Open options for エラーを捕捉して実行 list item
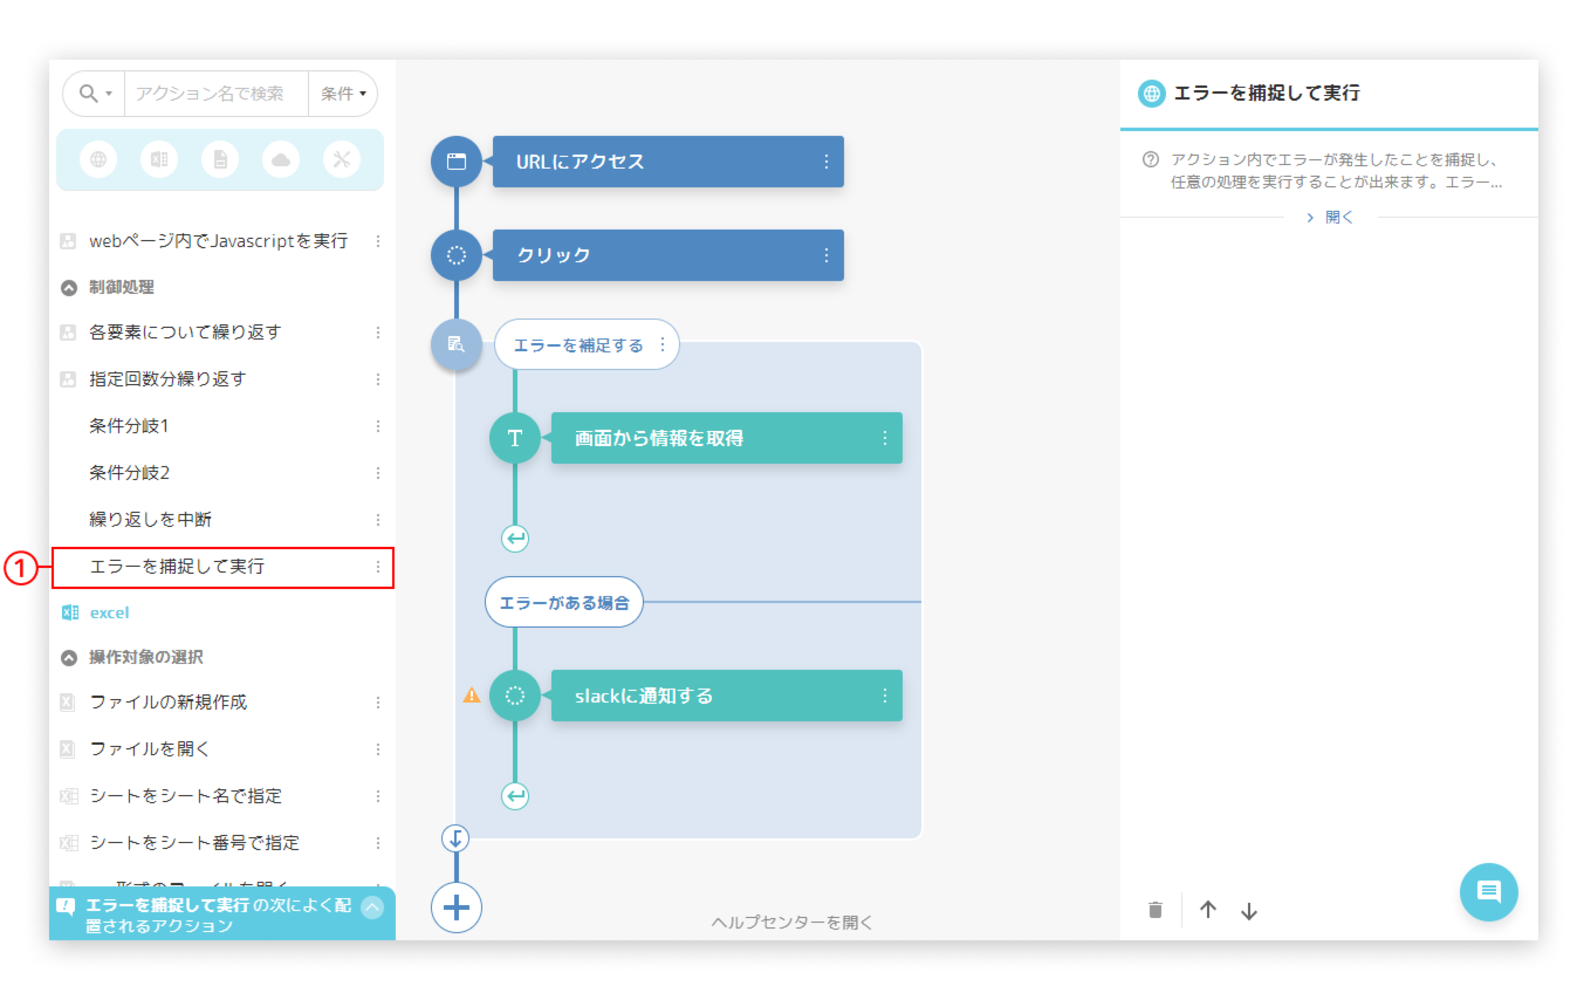 pos(378,567)
